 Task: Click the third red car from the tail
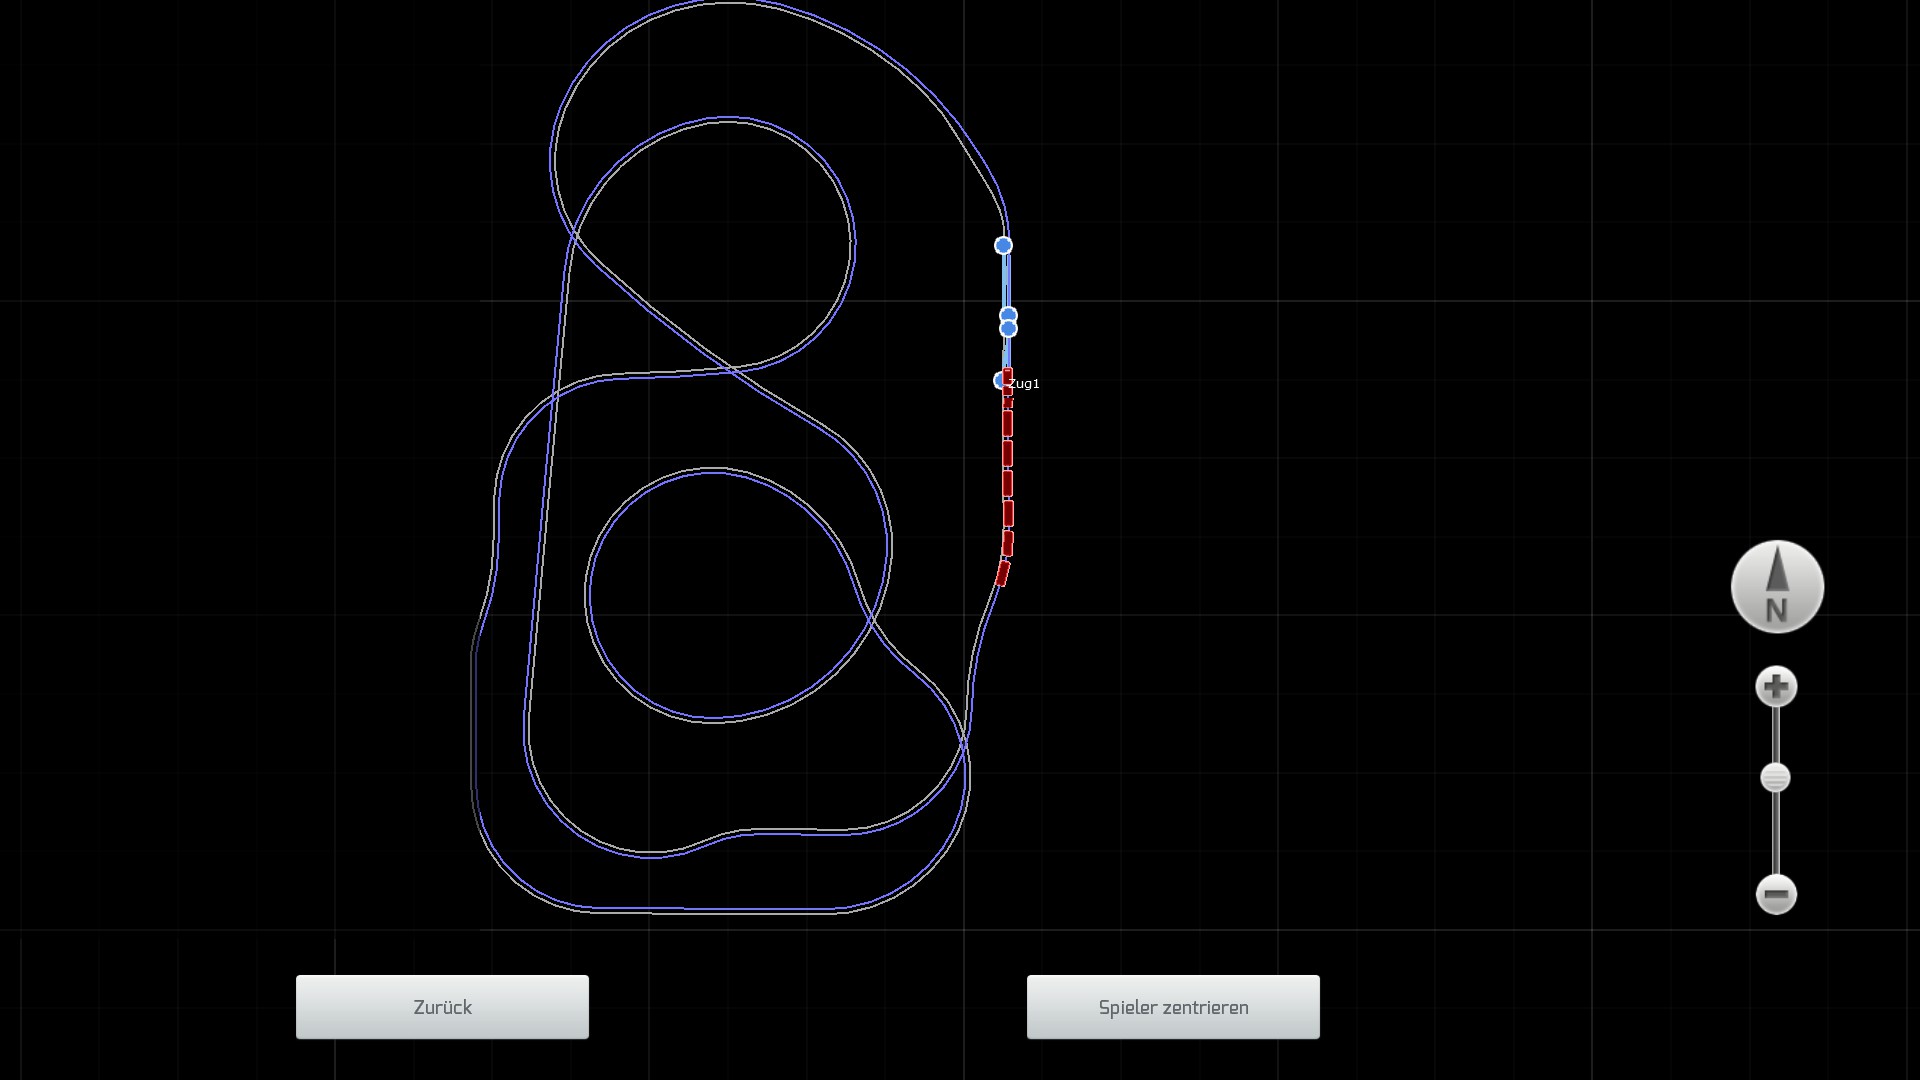click(x=1008, y=513)
